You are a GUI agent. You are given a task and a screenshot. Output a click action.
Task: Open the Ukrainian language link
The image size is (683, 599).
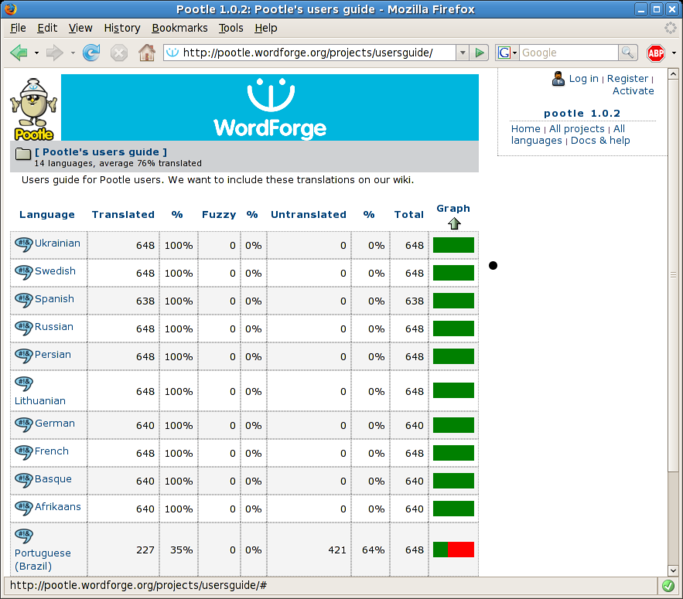(57, 243)
